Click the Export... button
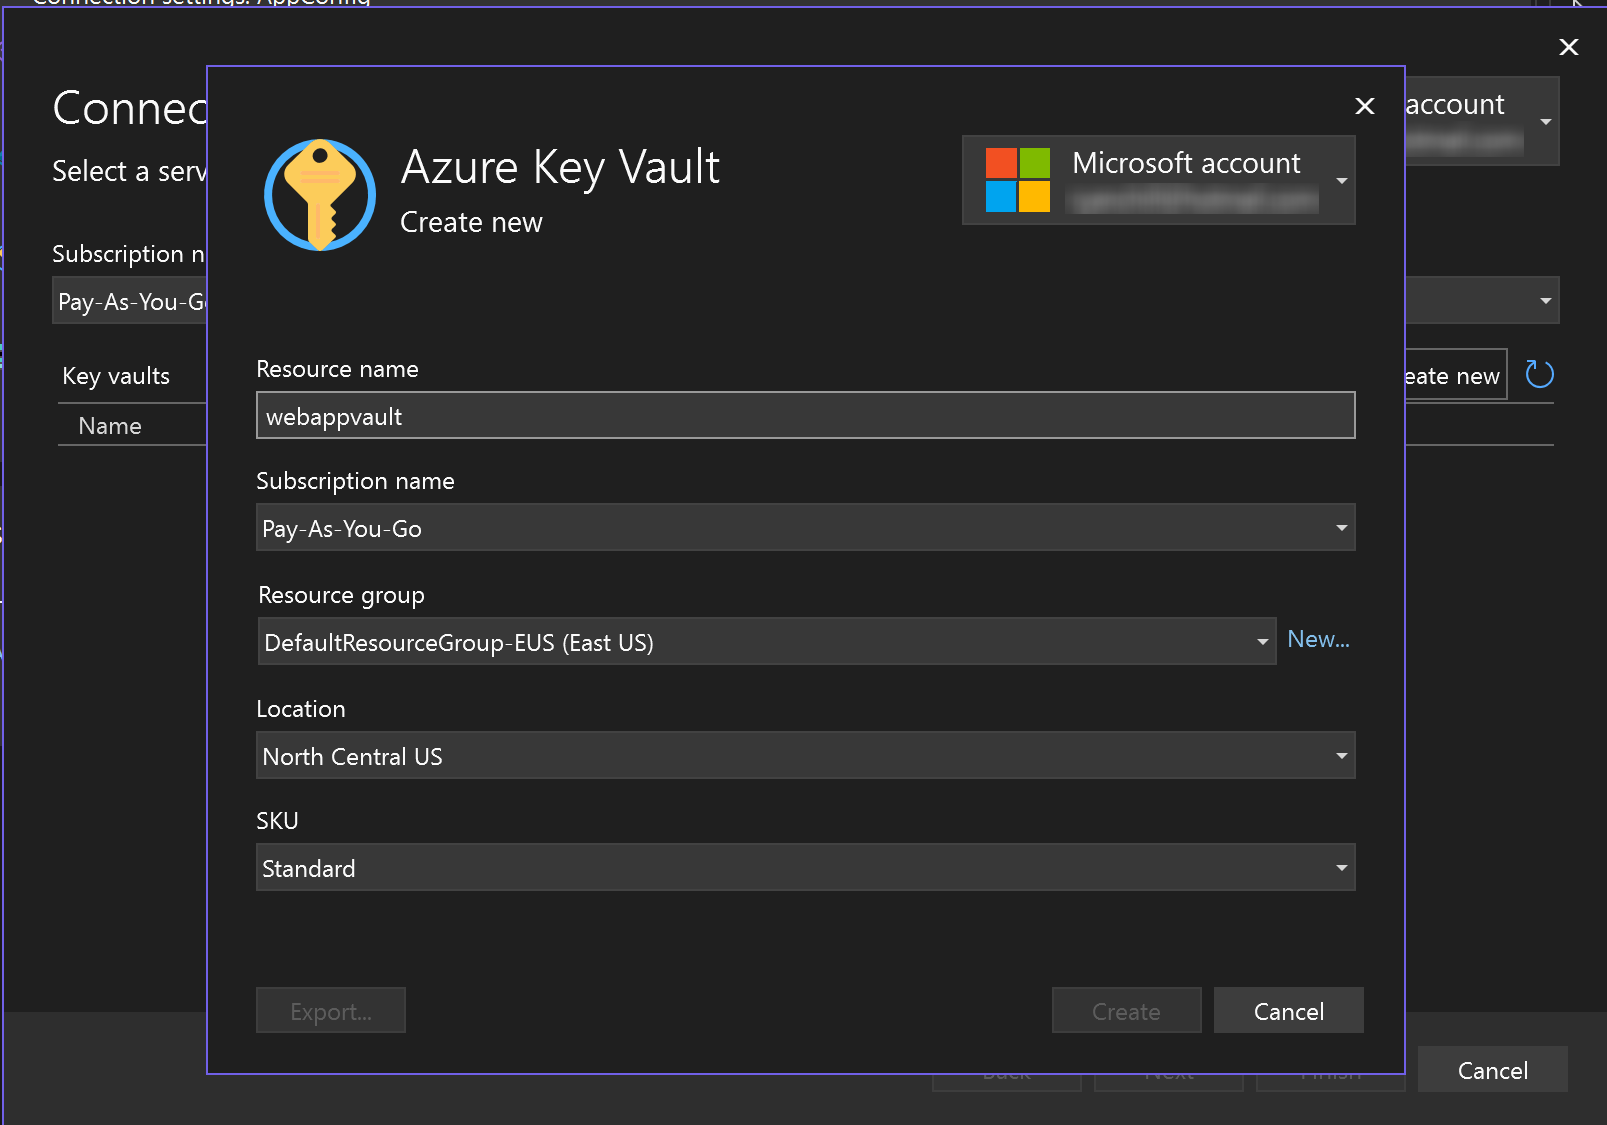Viewport: 1607px width, 1125px height. pyautogui.click(x=331, y=1010)
